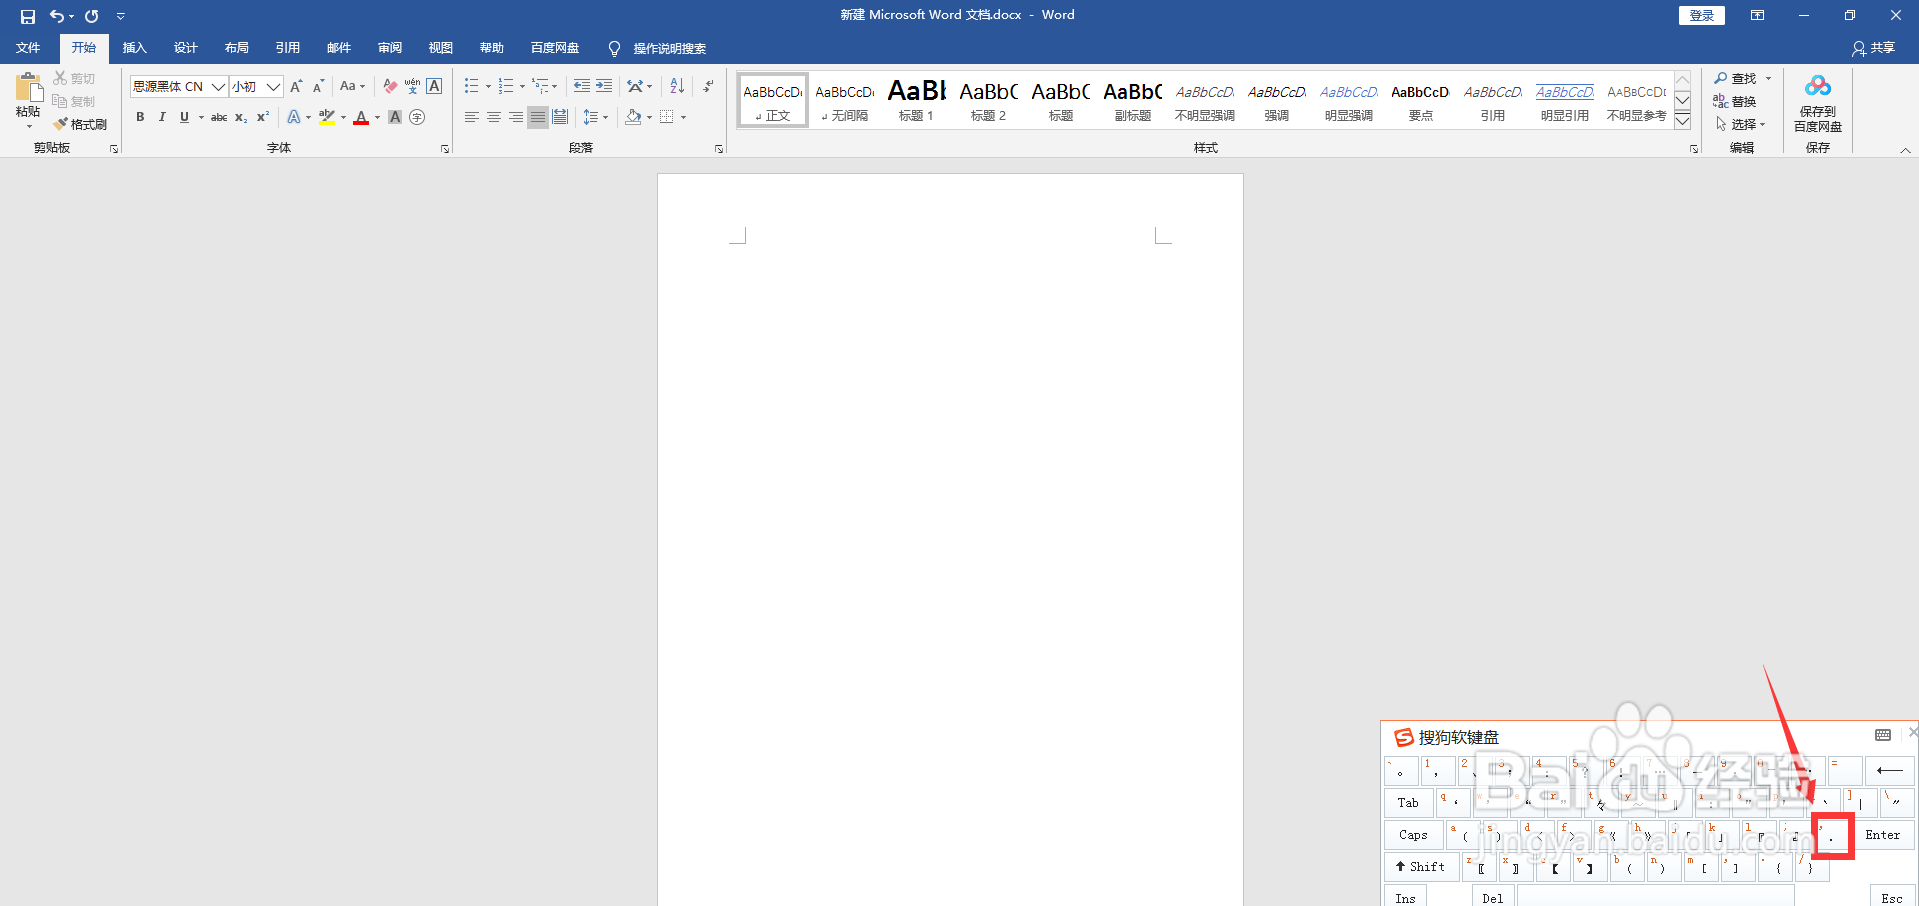1919x906 pixels.
Task: Increase font size with the larger A icon
Action: pyautogui.click(x=296, y=87)
